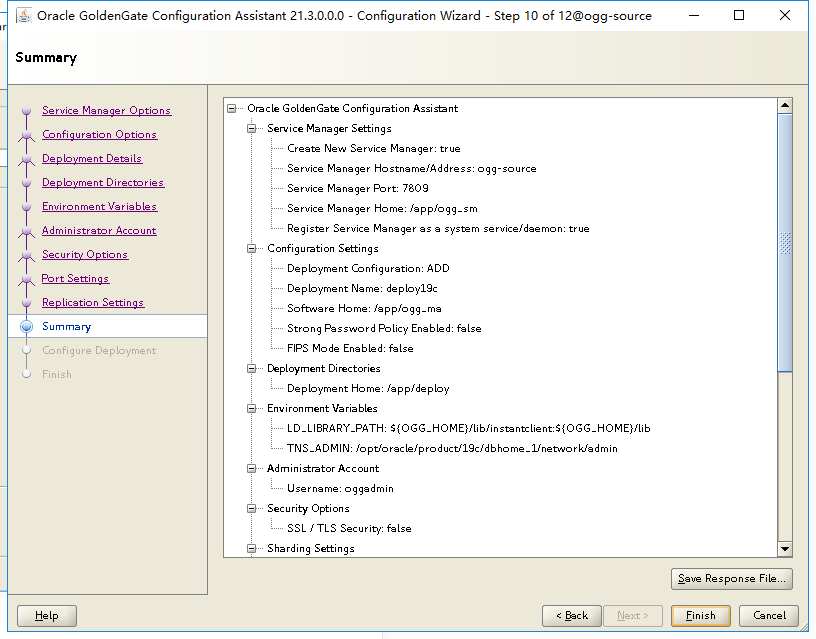816x639 pixels.
Task: Collapse the Administrator Account node
Action: pyautogui.click(x=252, y=468)
